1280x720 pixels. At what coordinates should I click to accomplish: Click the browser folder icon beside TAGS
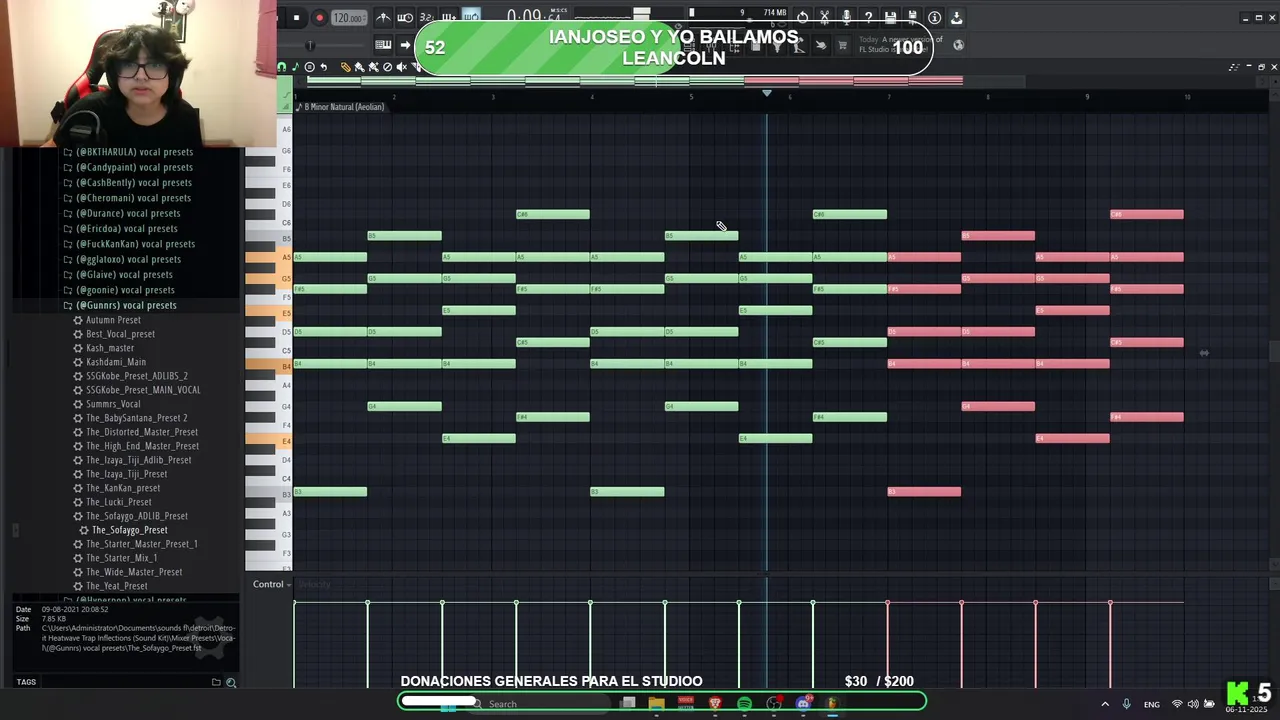pos(215,682)
